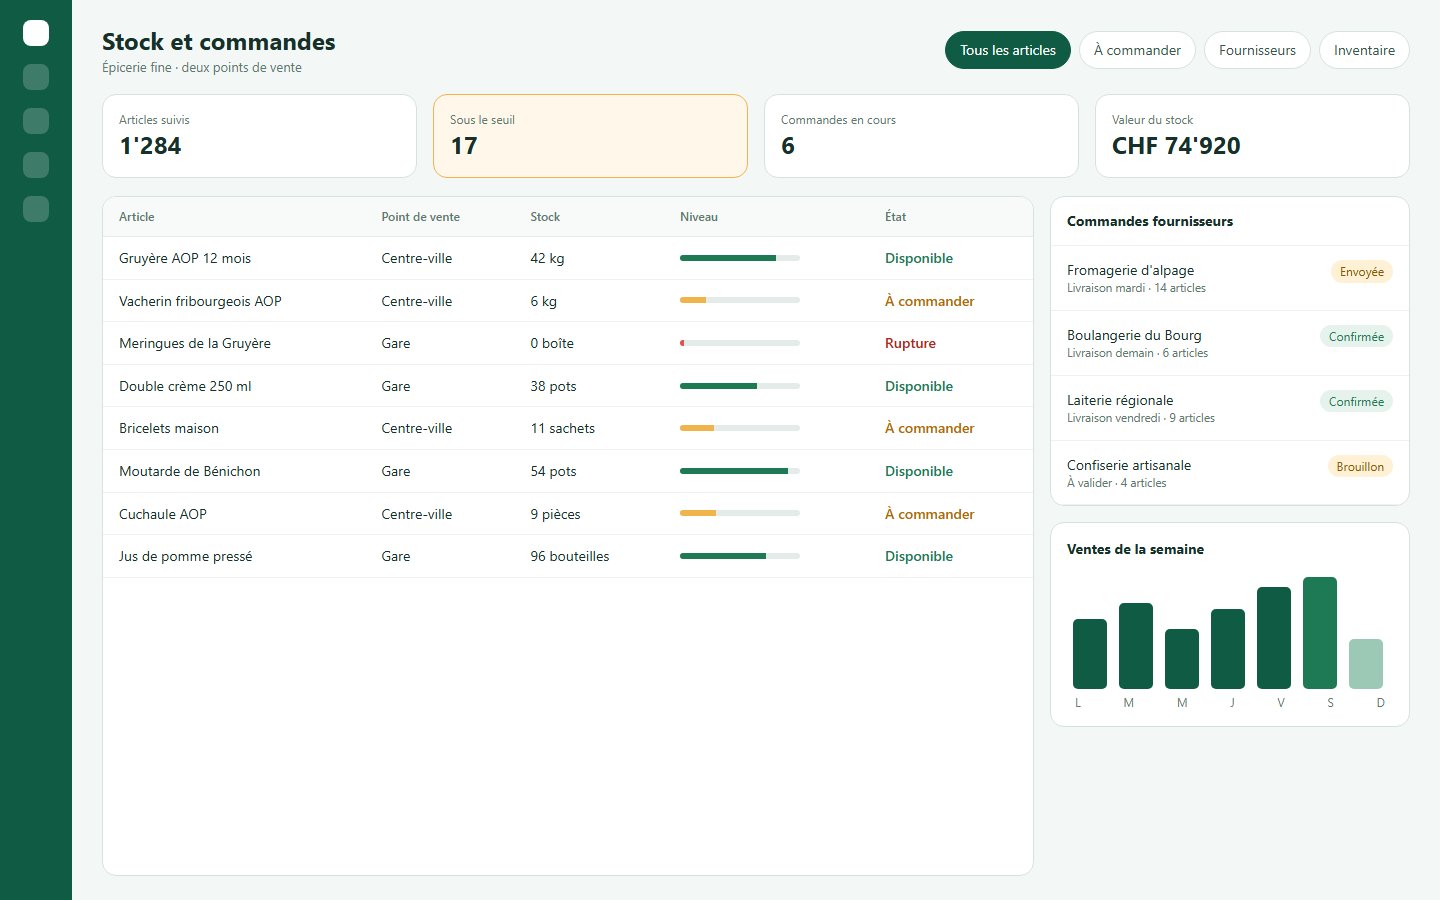Click "Jus de pomme pressé" article name
Image resolution: width=1440 pixels, height=900 pixels.
click(x=186, y=556)
